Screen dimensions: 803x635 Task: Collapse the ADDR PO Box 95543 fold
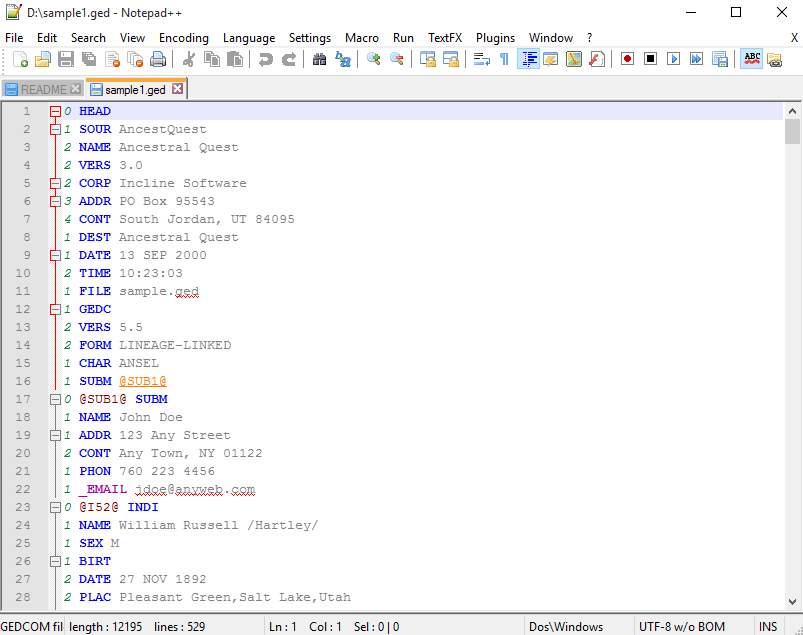coord(55,201)
